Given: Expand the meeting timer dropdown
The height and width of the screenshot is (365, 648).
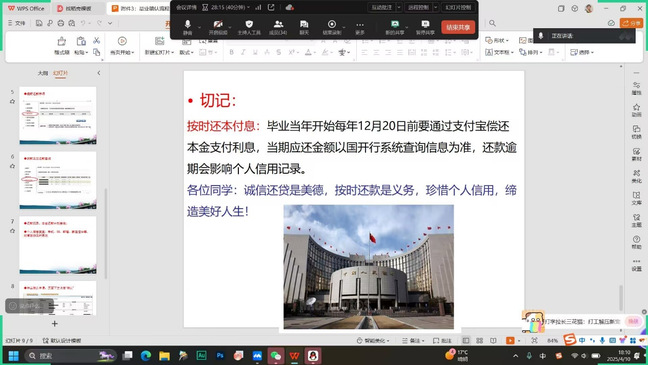Looking at the screenshot, I should tap(248, 7).
